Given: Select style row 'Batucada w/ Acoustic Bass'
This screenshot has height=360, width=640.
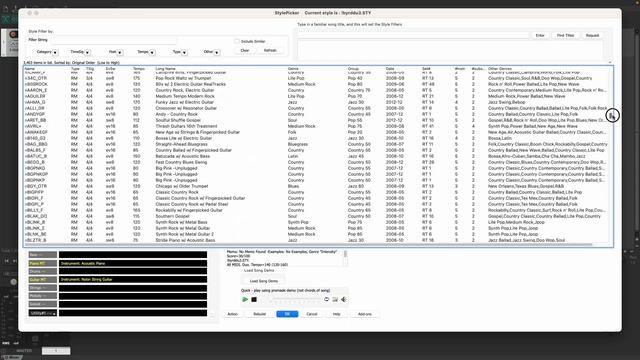Looking at the screenshot, I should [316, 156].
